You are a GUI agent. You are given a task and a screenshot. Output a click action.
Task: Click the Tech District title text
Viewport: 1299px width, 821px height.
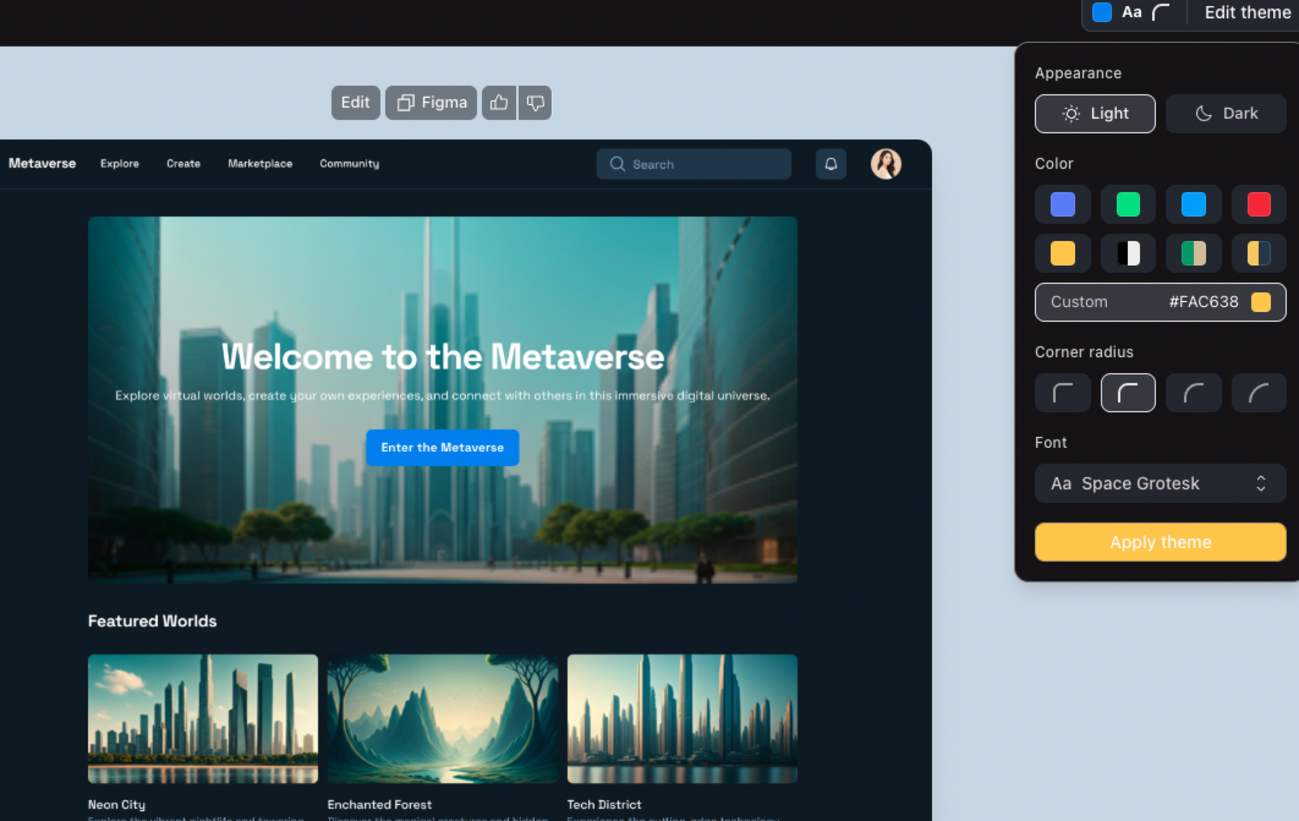point(604,805)
